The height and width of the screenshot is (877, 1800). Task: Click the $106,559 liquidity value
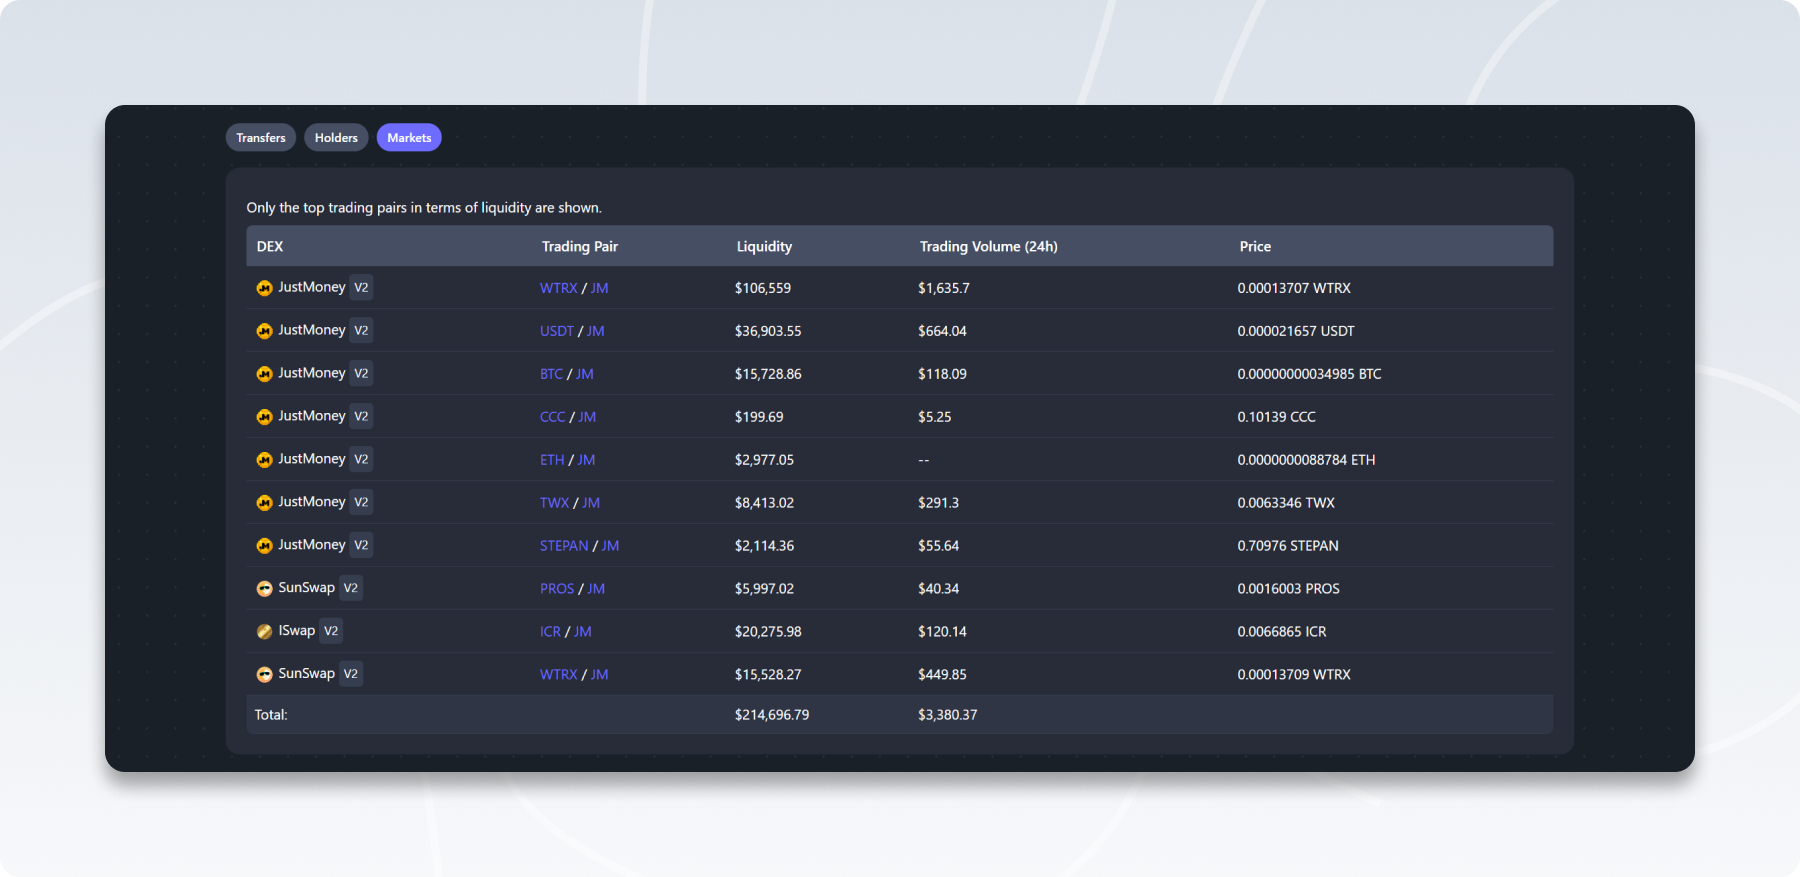763,288
